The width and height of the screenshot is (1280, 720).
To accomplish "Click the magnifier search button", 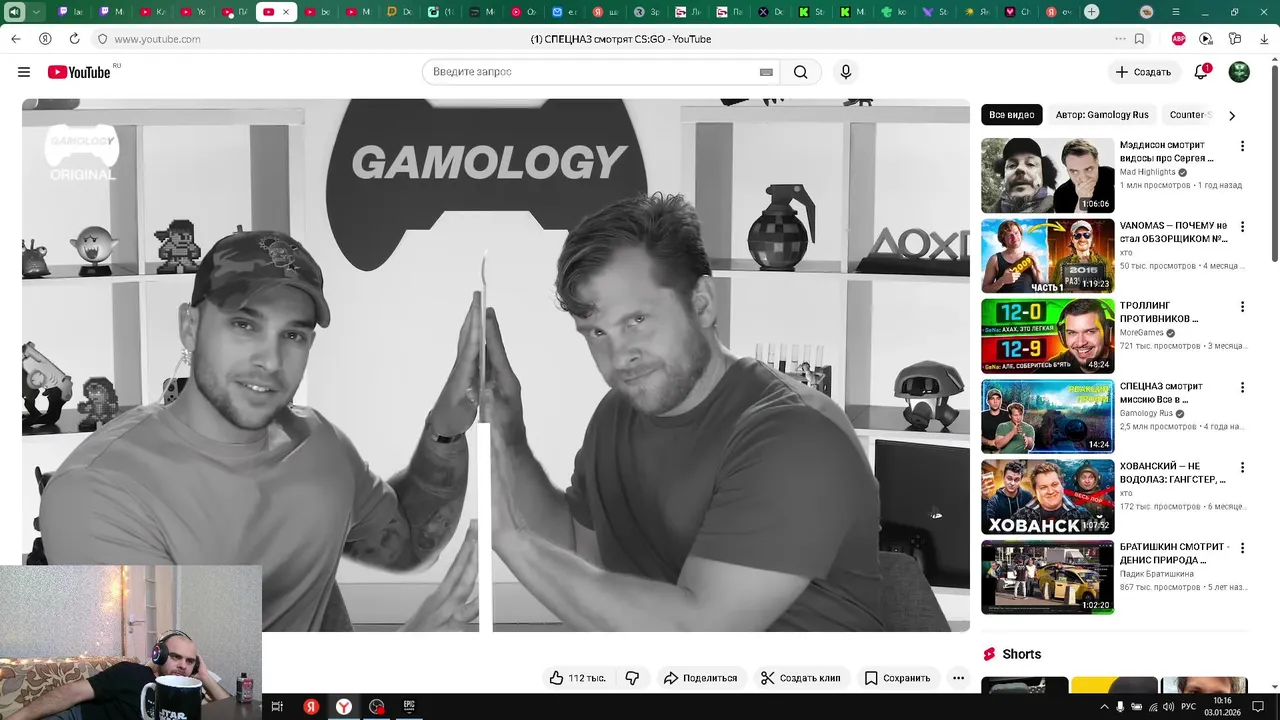I will point(801,72).
